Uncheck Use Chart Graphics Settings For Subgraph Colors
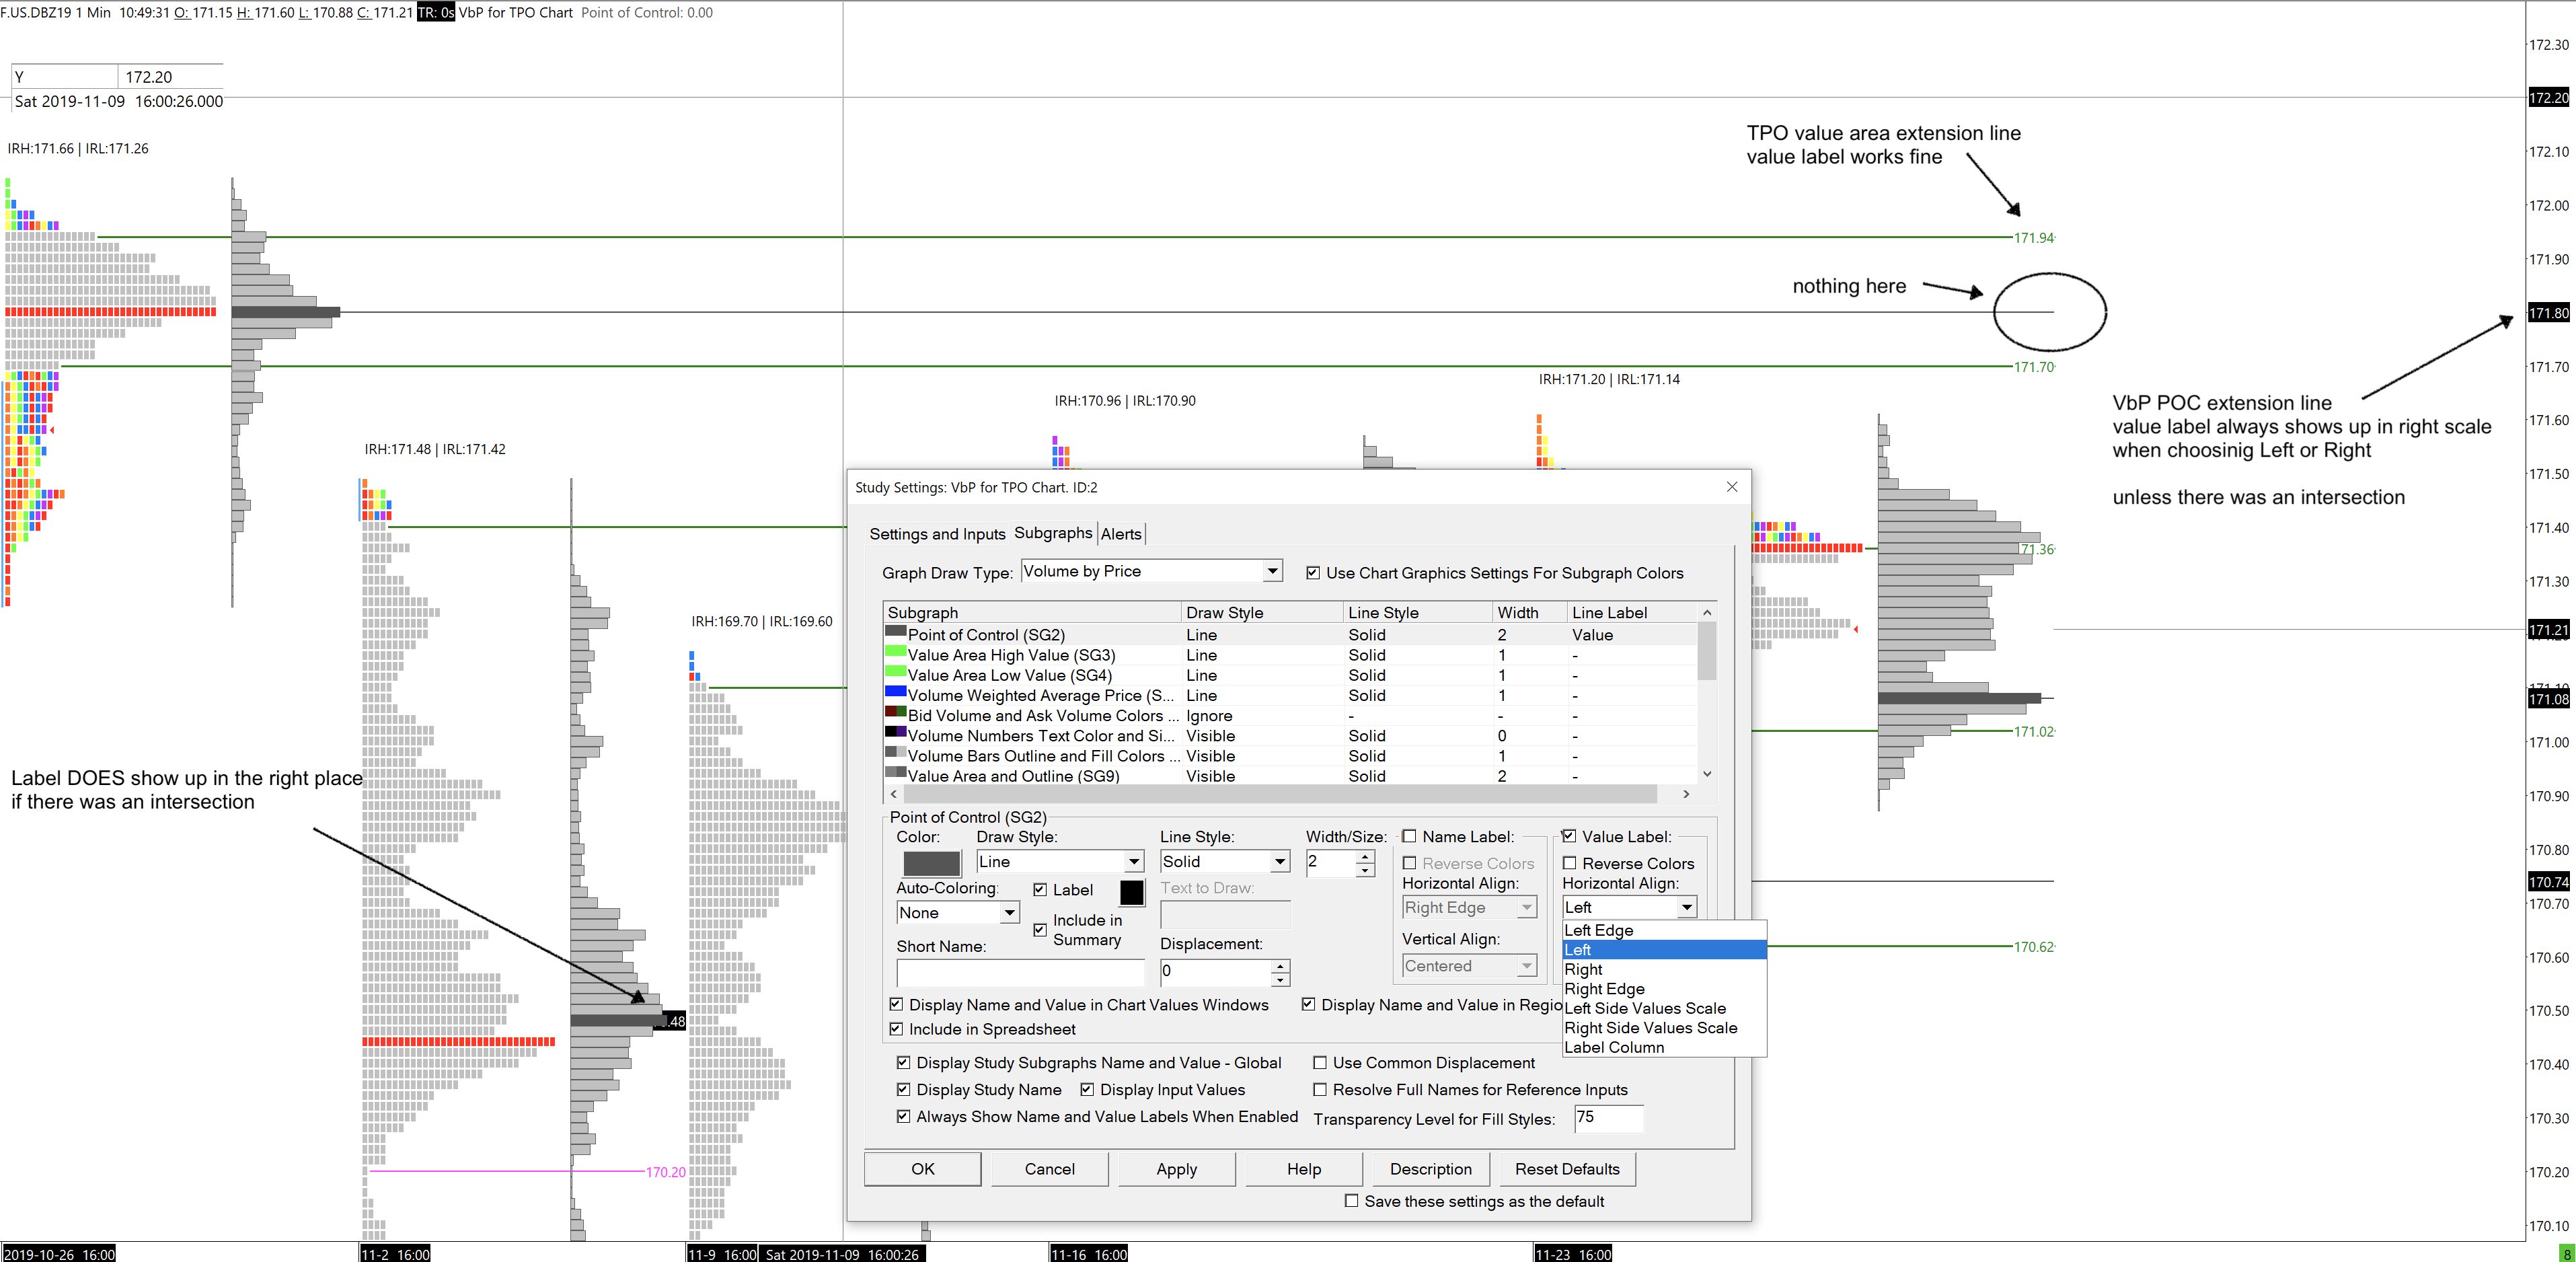Viewport: 2576px width, 1262px height. click(1313, 573)
